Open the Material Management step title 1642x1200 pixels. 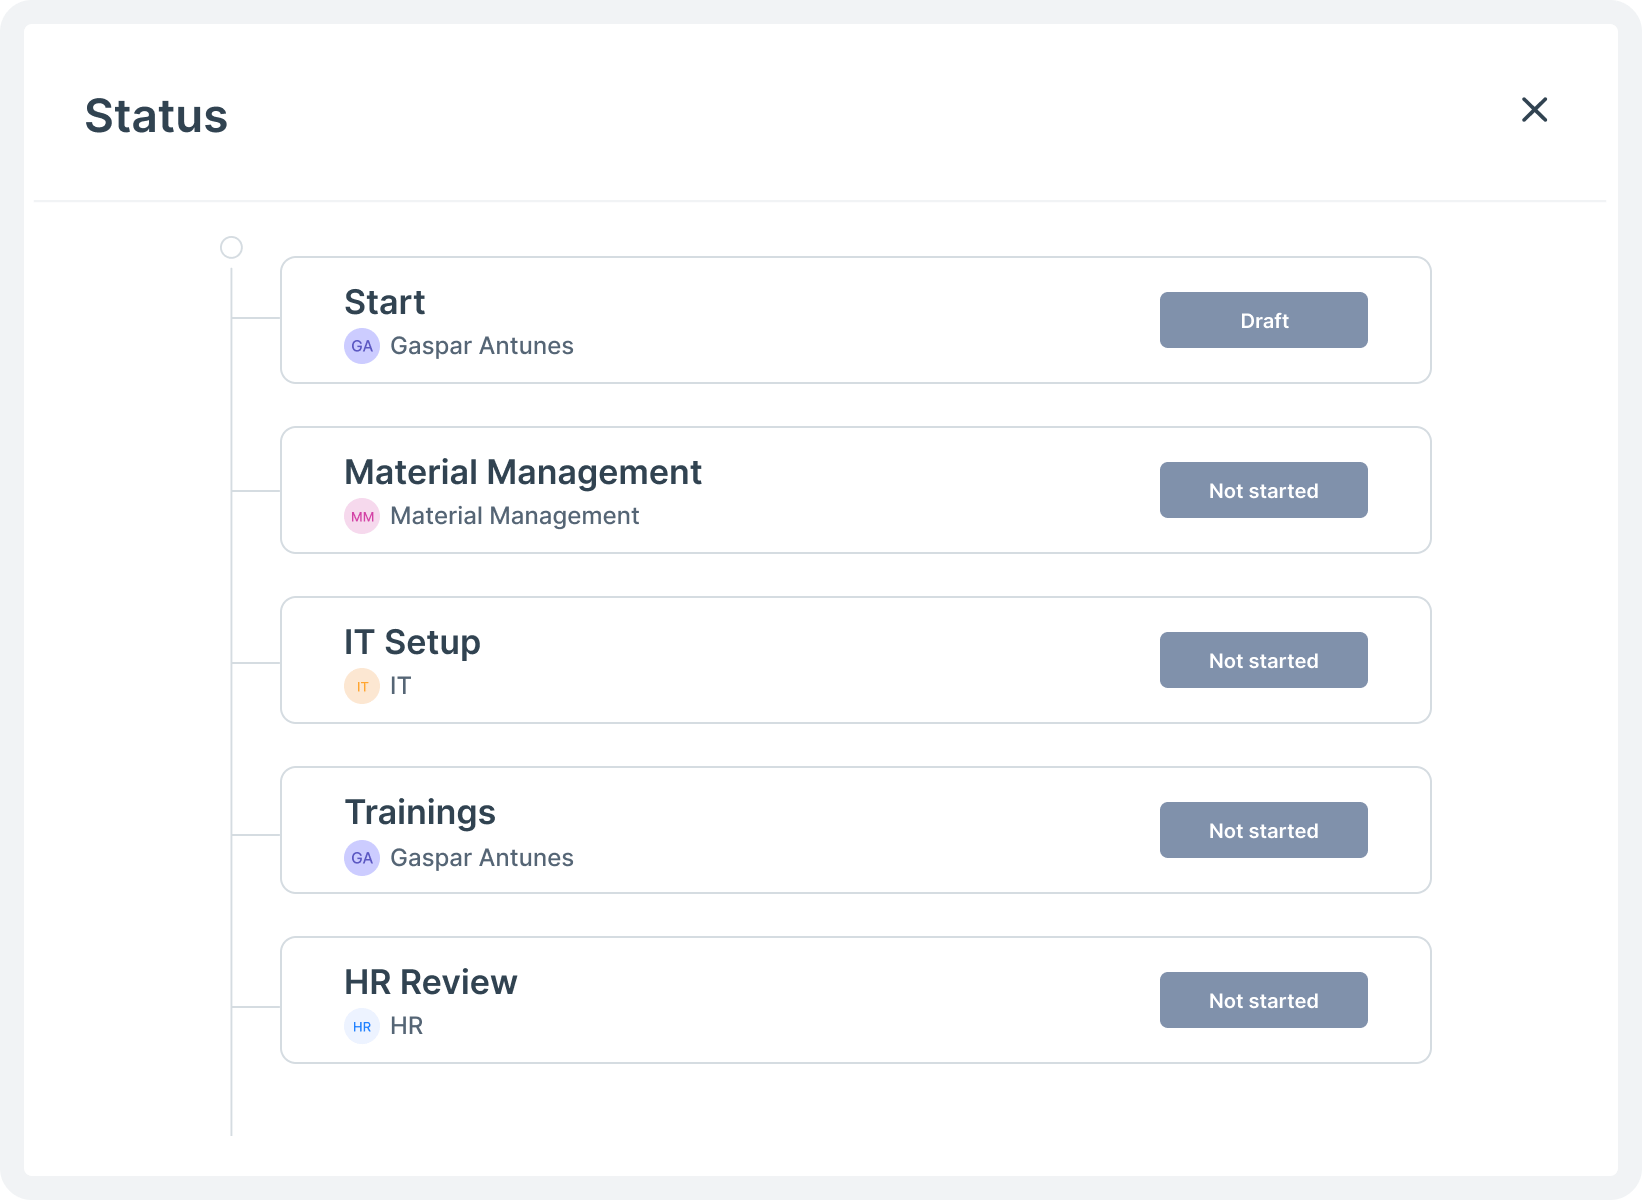point(523,472)
